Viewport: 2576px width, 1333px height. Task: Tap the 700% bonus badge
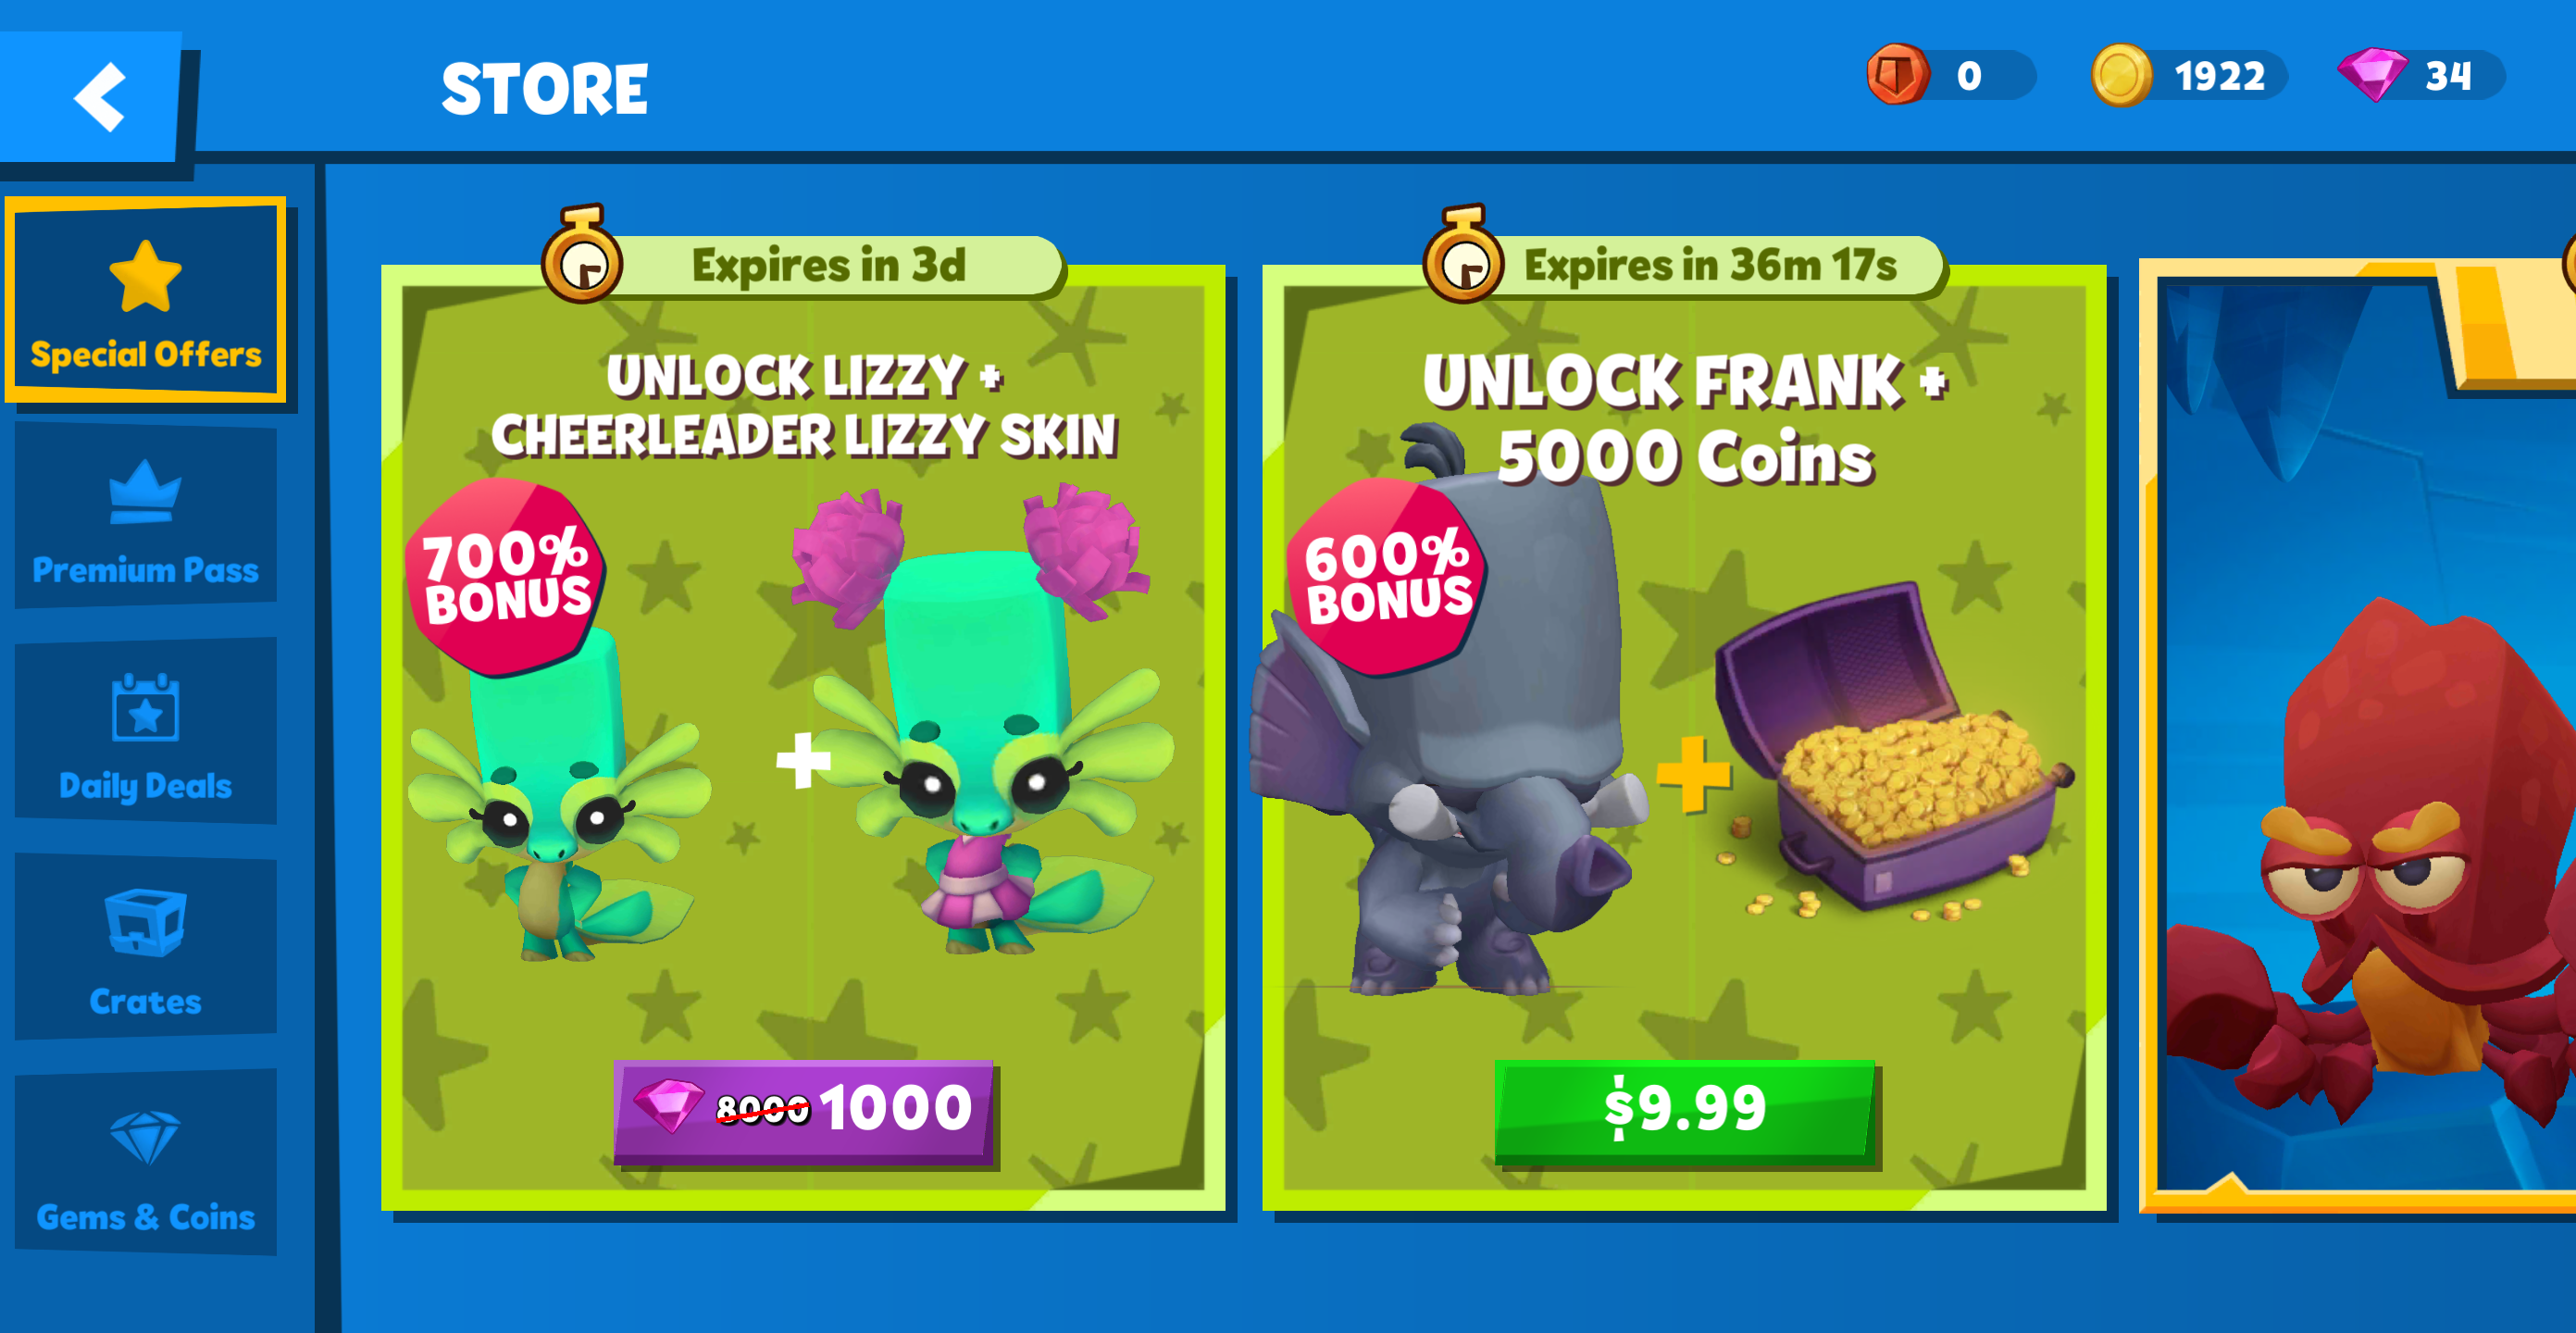click(505, 577)
